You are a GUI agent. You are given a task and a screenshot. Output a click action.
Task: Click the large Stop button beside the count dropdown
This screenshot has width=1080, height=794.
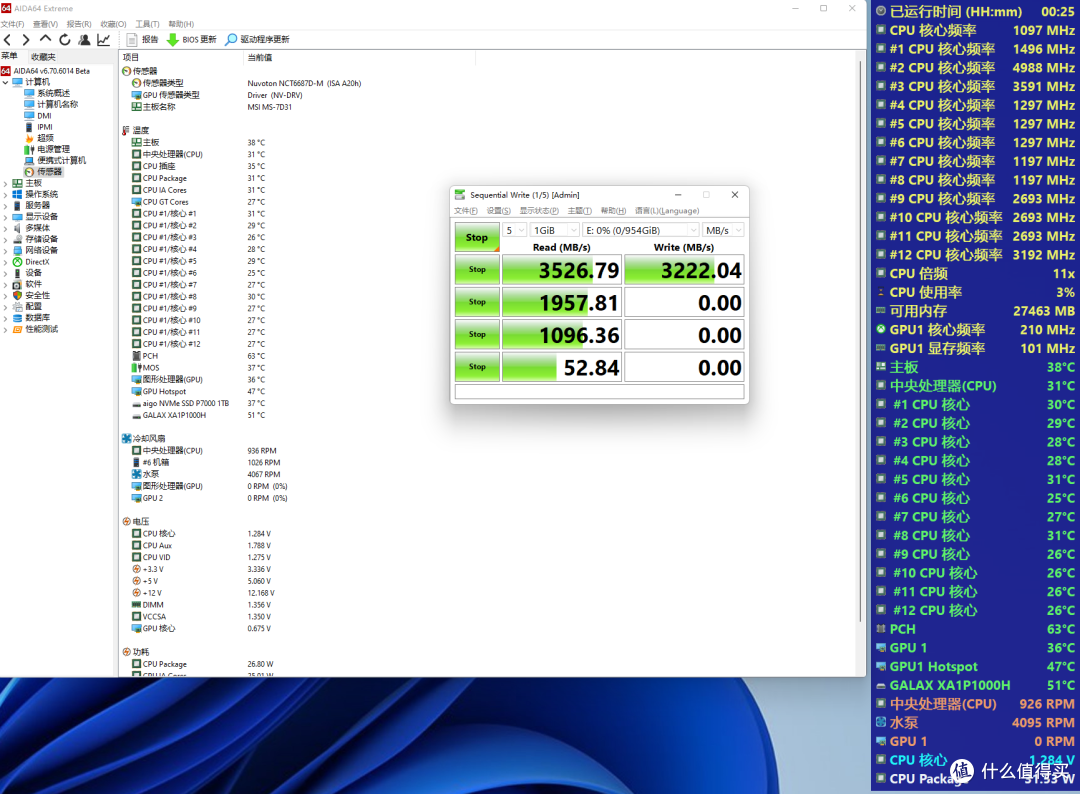point(477,237)
